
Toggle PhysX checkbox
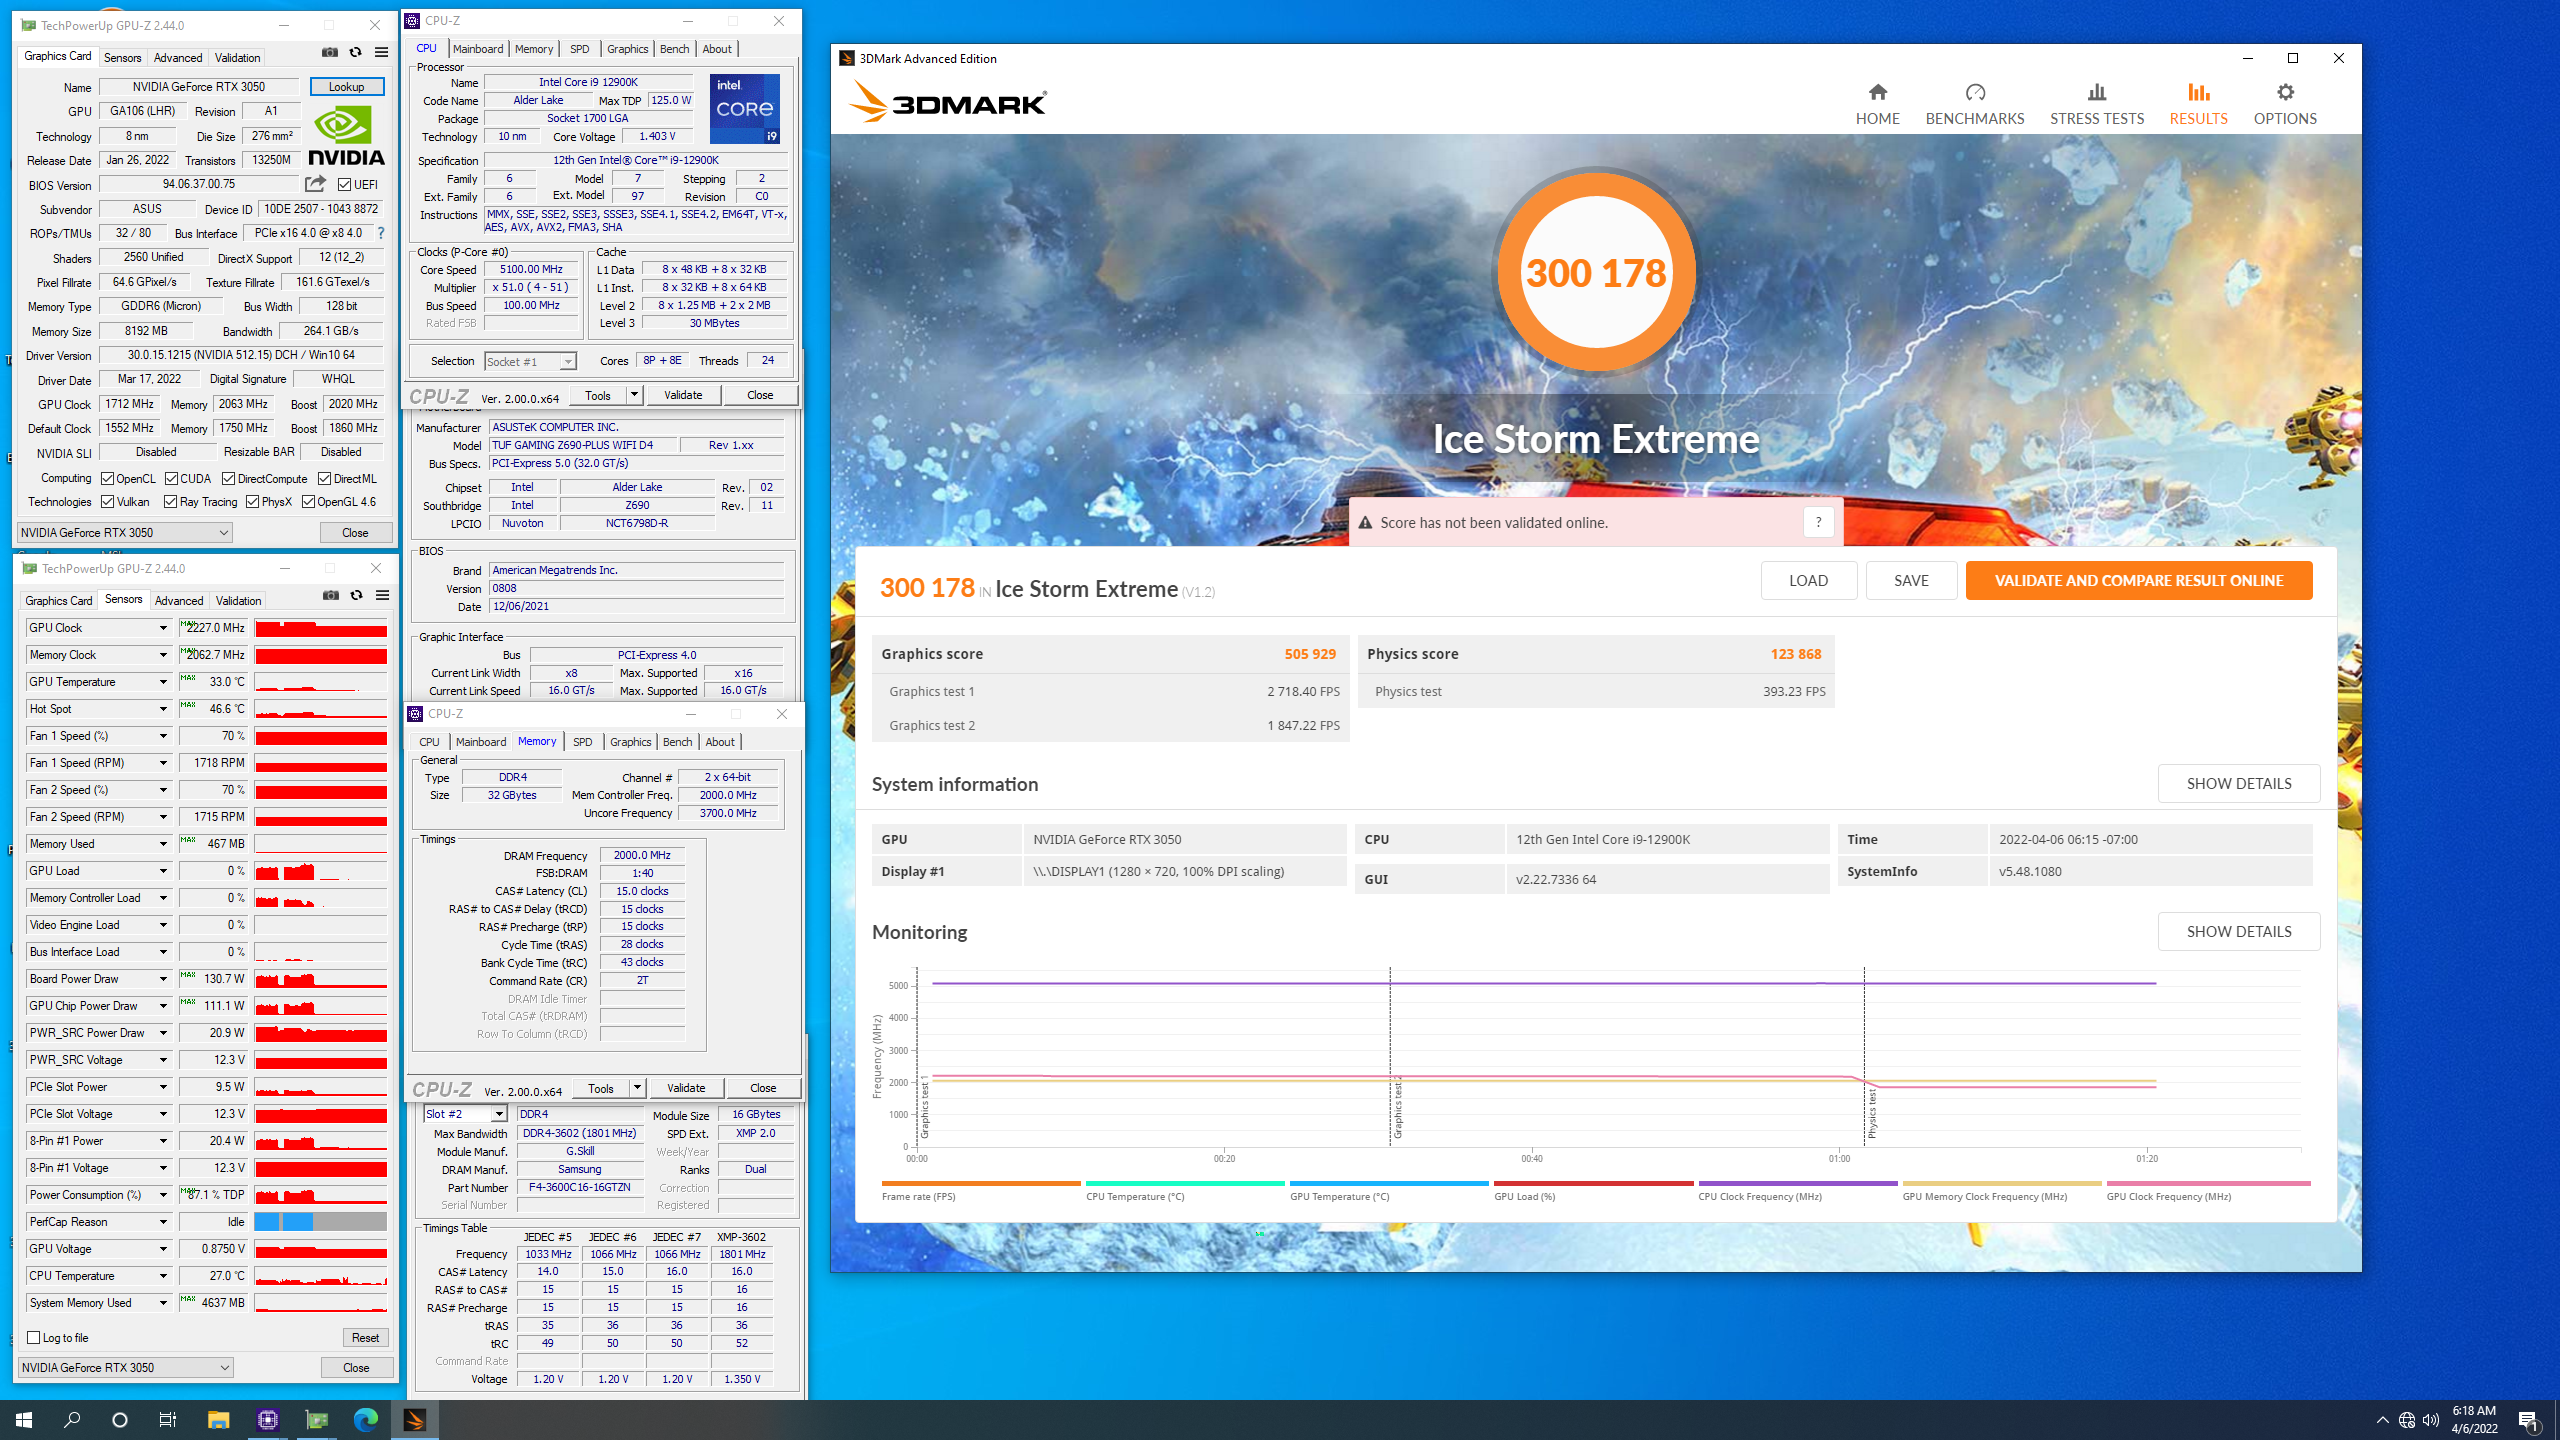[x=253, y=502]
